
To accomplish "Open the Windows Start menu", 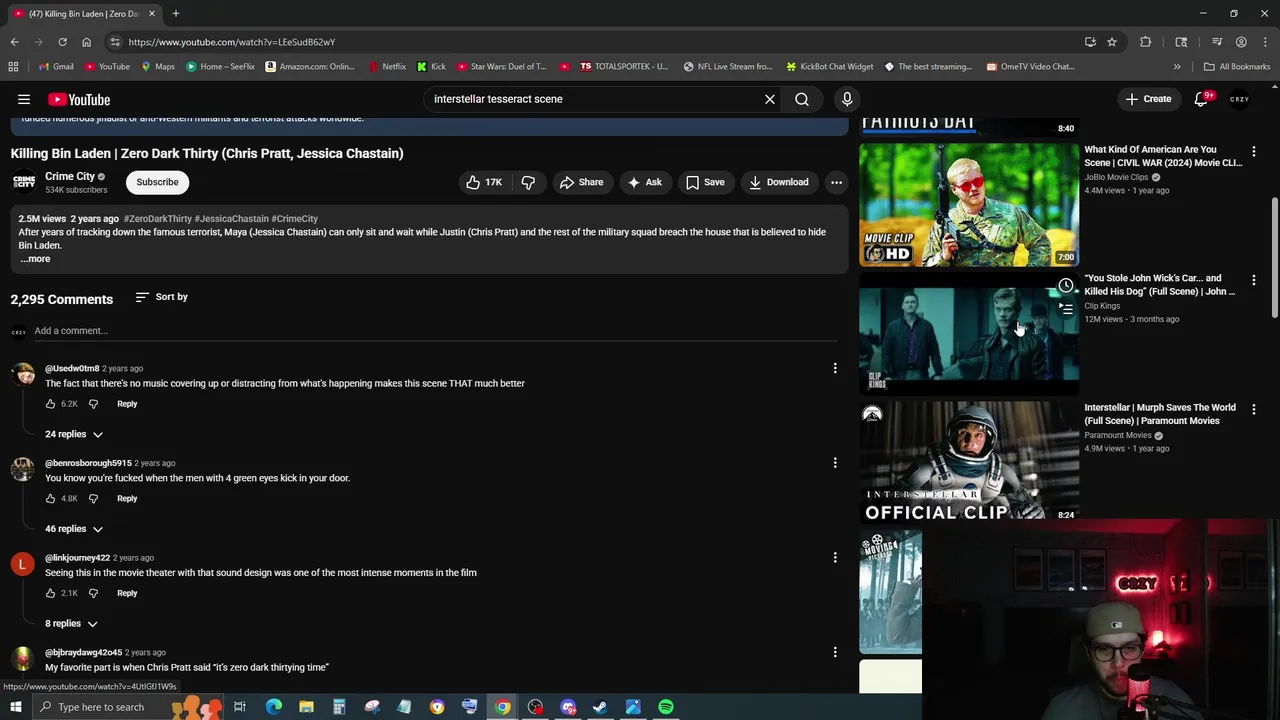I will click(15, 707).
